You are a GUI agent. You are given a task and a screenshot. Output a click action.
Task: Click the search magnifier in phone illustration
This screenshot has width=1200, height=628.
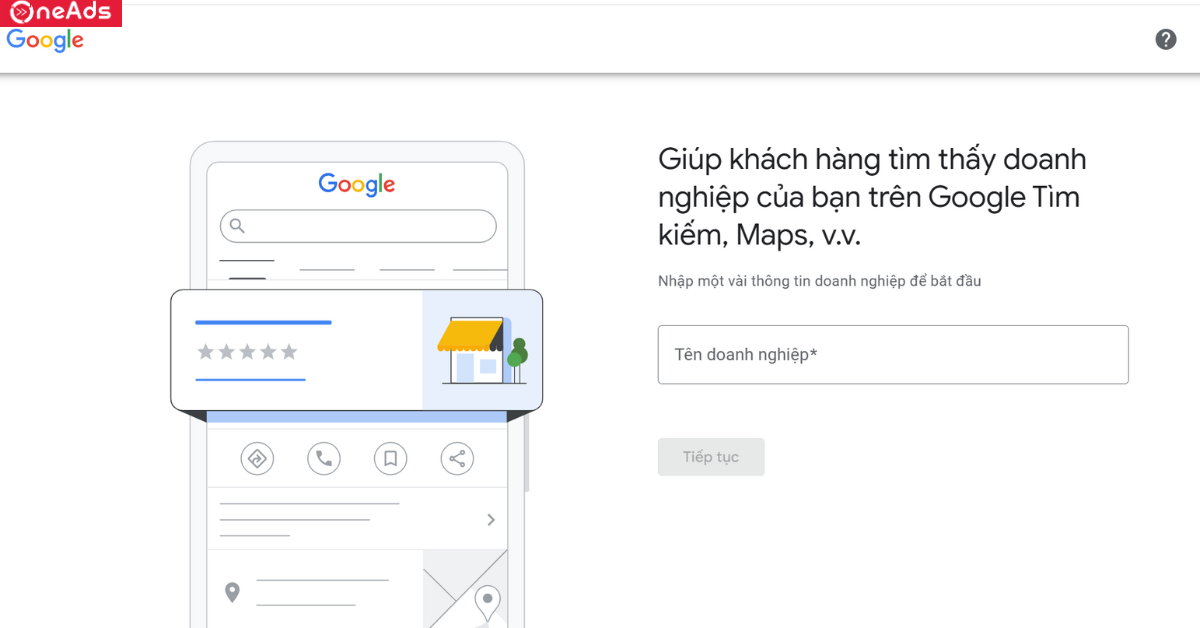(x=237, y=226)
